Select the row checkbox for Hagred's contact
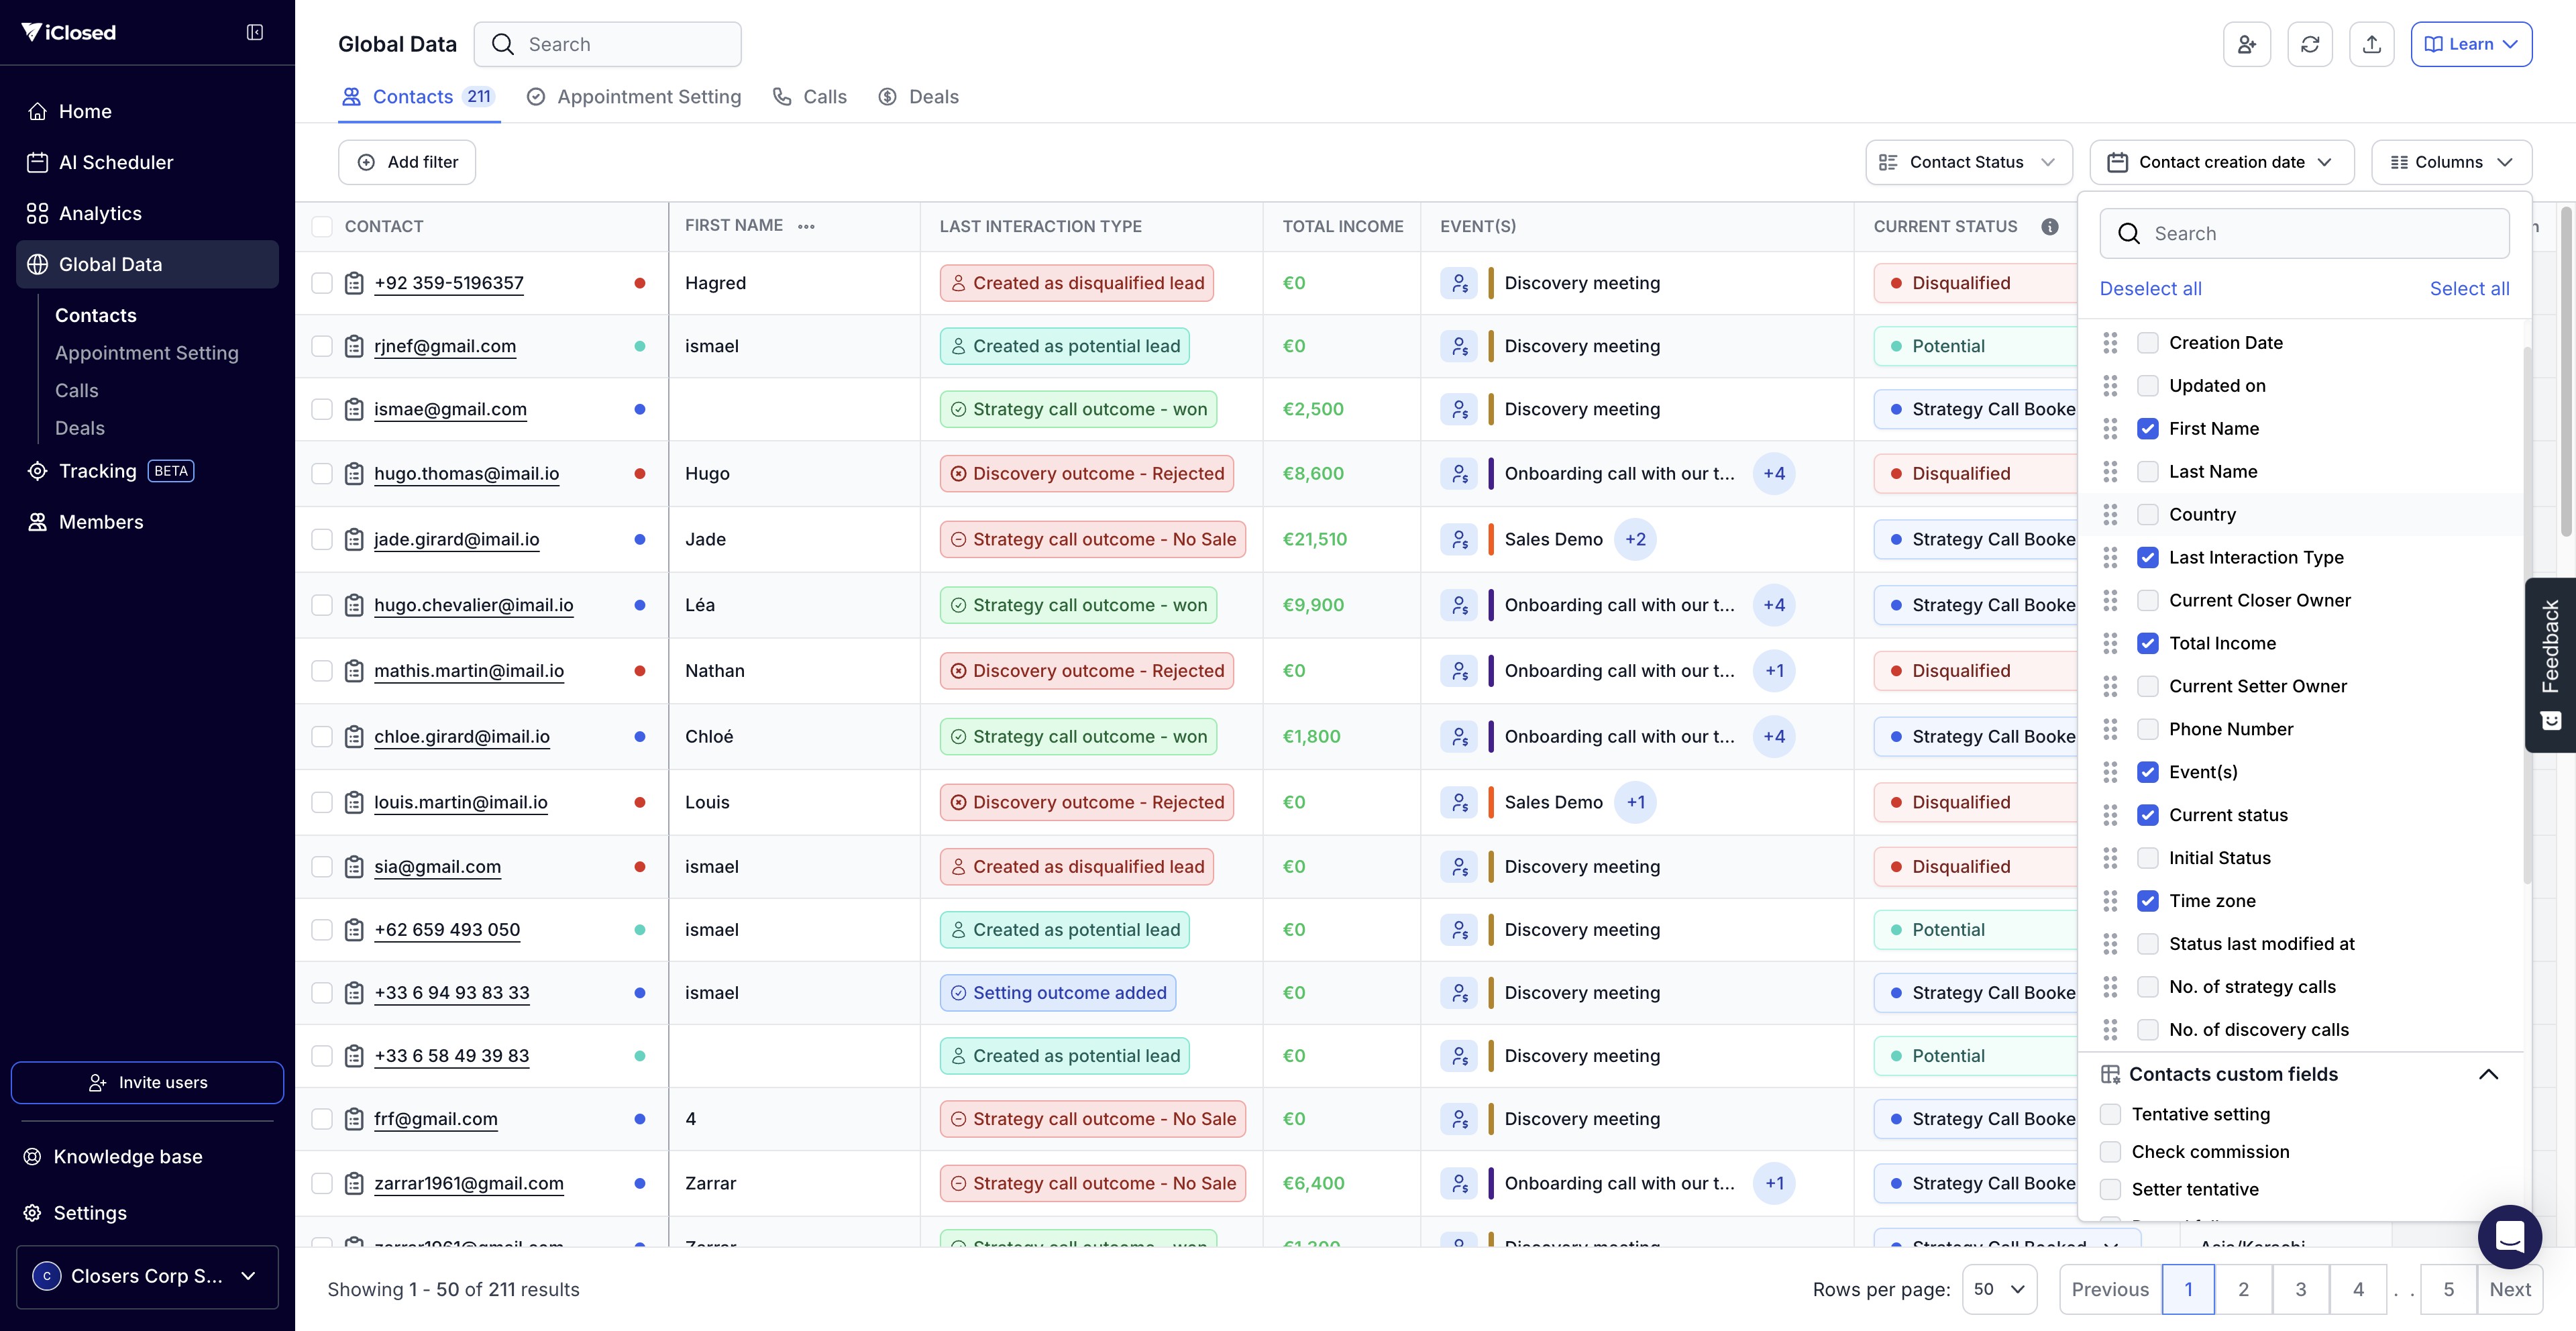2576x1331 pixels. pos(322,283)
